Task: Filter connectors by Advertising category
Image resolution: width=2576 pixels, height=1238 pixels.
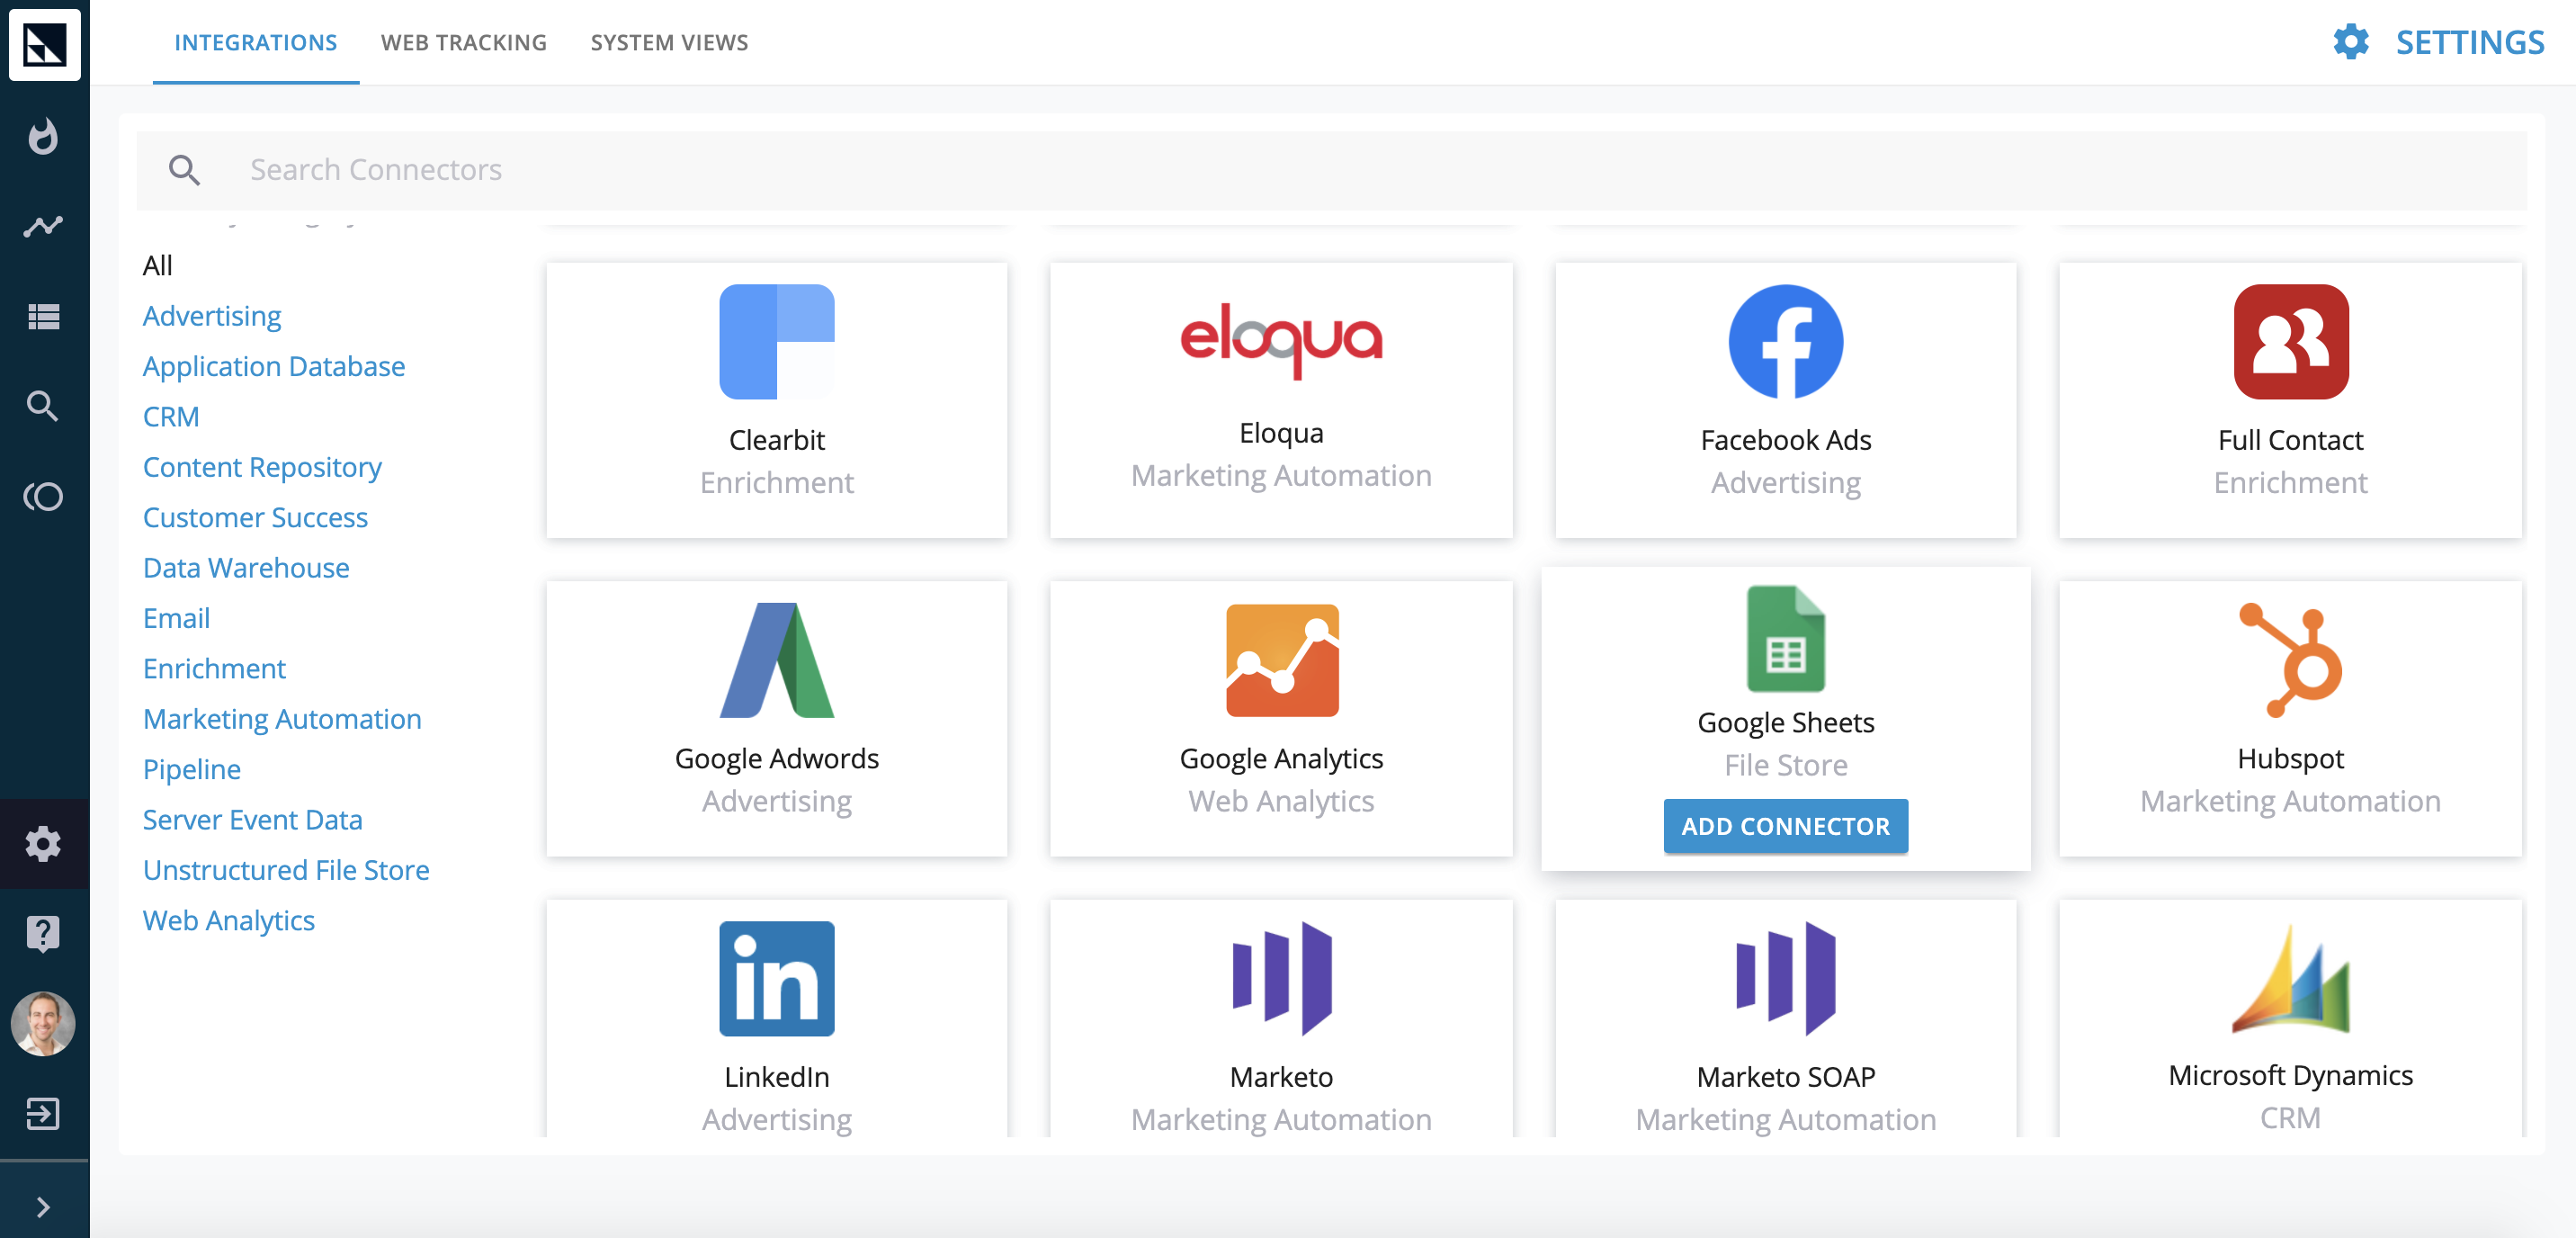Action: (212, 316)
